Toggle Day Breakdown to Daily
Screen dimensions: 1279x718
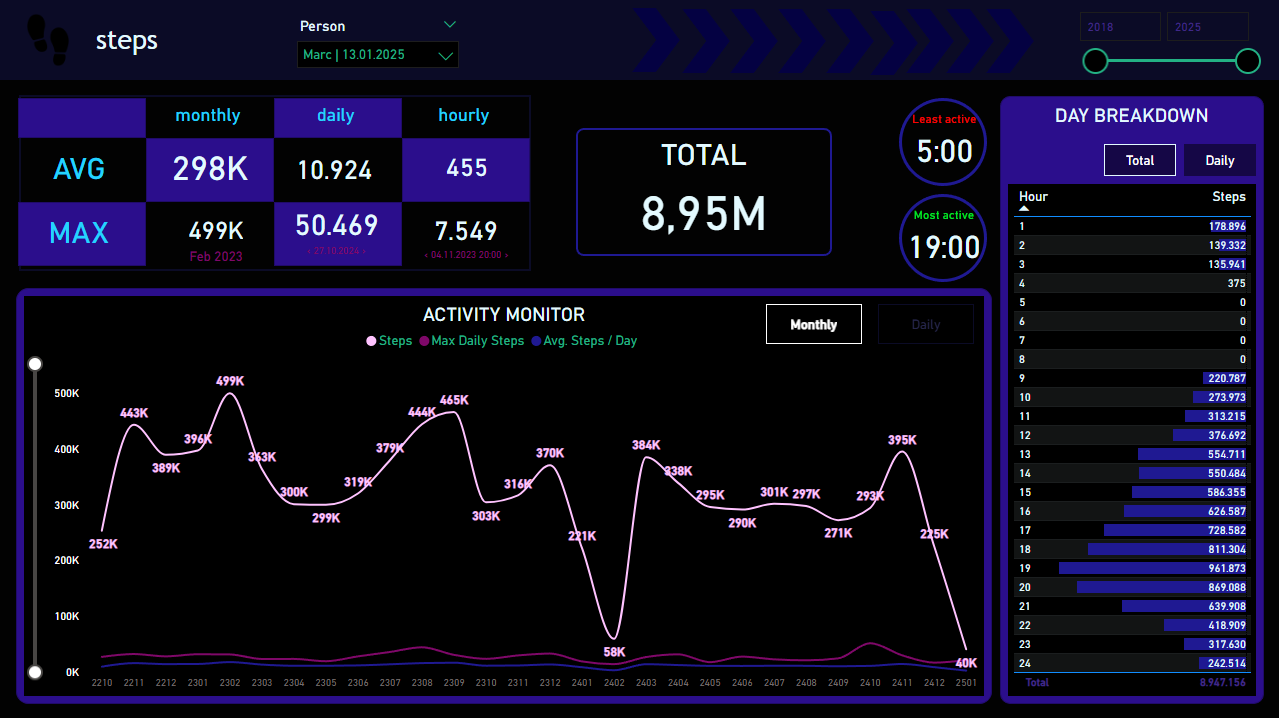[1219, 160]
